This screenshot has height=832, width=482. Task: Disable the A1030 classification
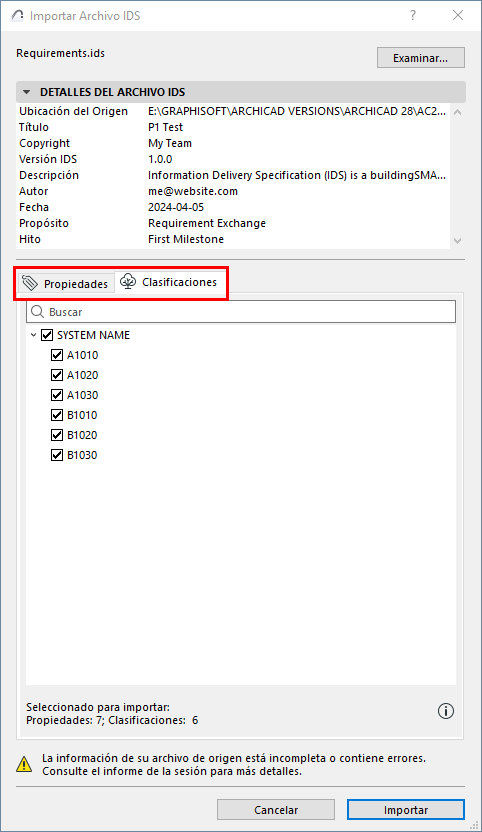(x=57, y=395)
